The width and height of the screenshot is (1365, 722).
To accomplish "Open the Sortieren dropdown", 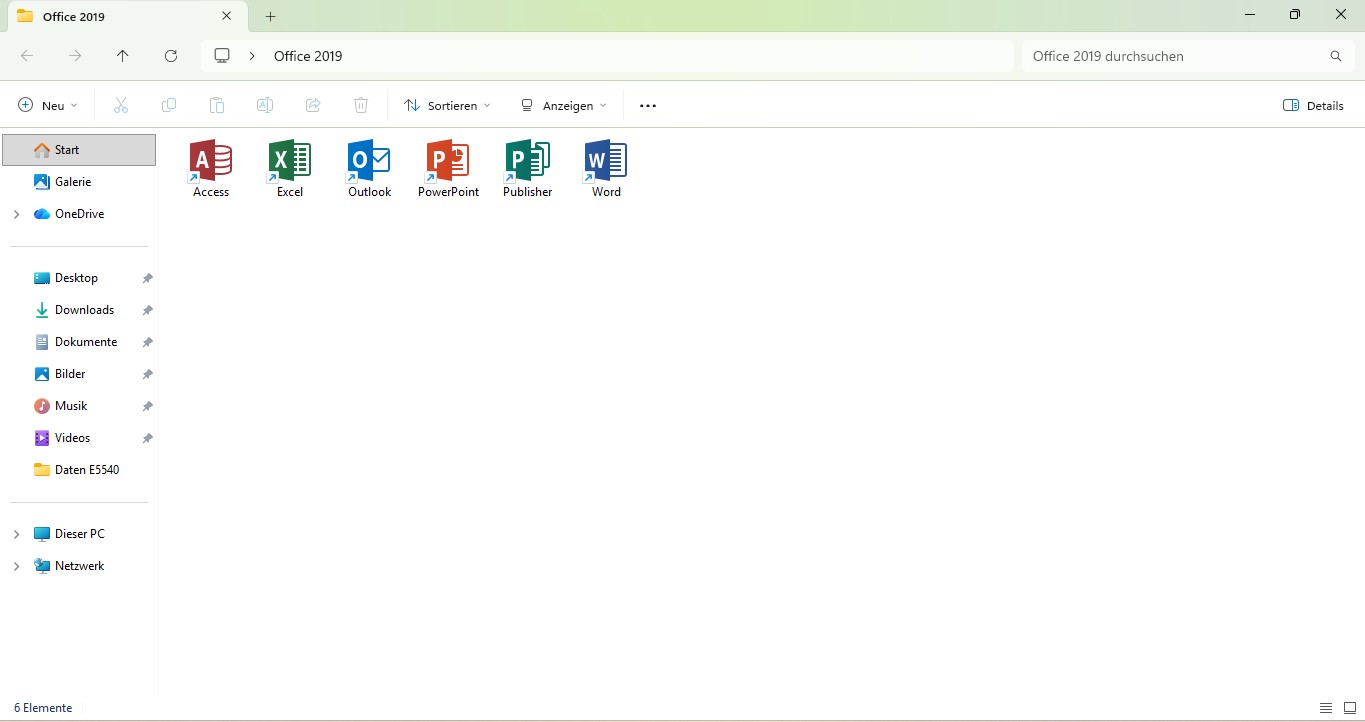I will 447,105.
